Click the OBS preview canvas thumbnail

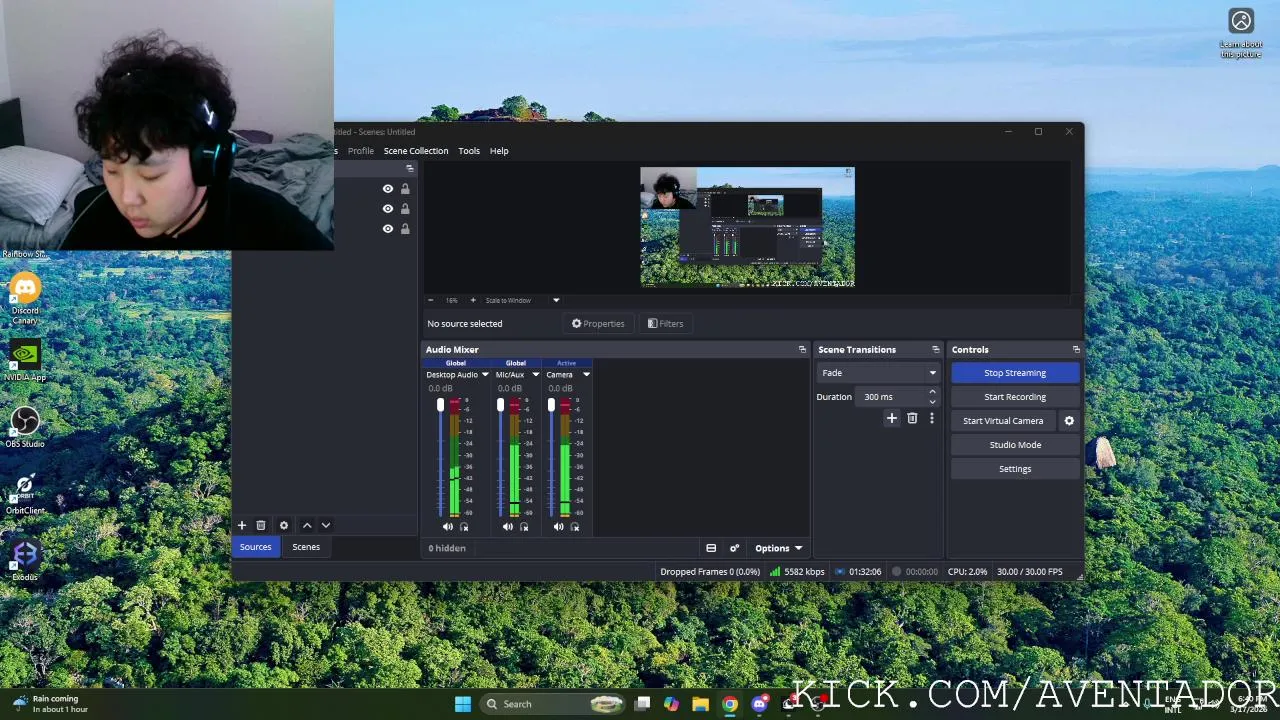coord(747,227)
